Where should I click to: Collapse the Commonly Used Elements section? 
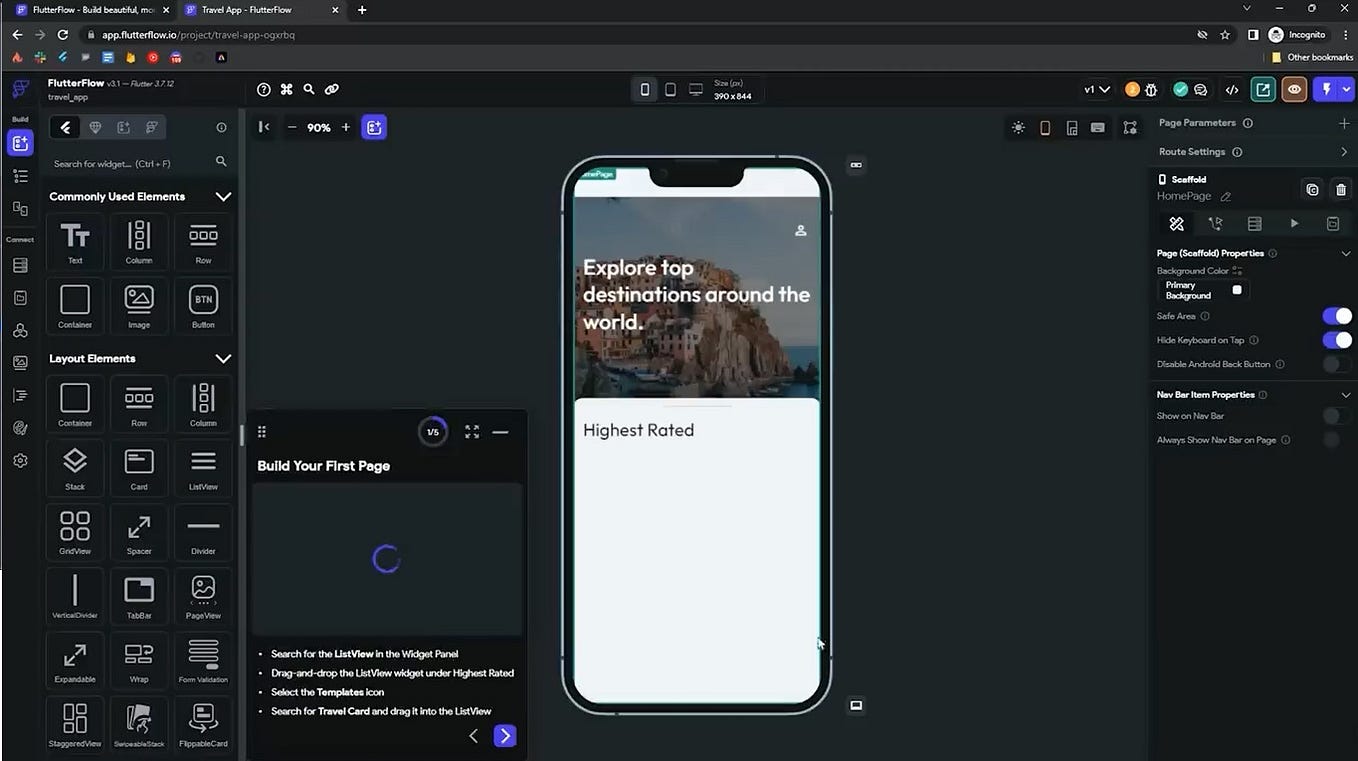223,196
